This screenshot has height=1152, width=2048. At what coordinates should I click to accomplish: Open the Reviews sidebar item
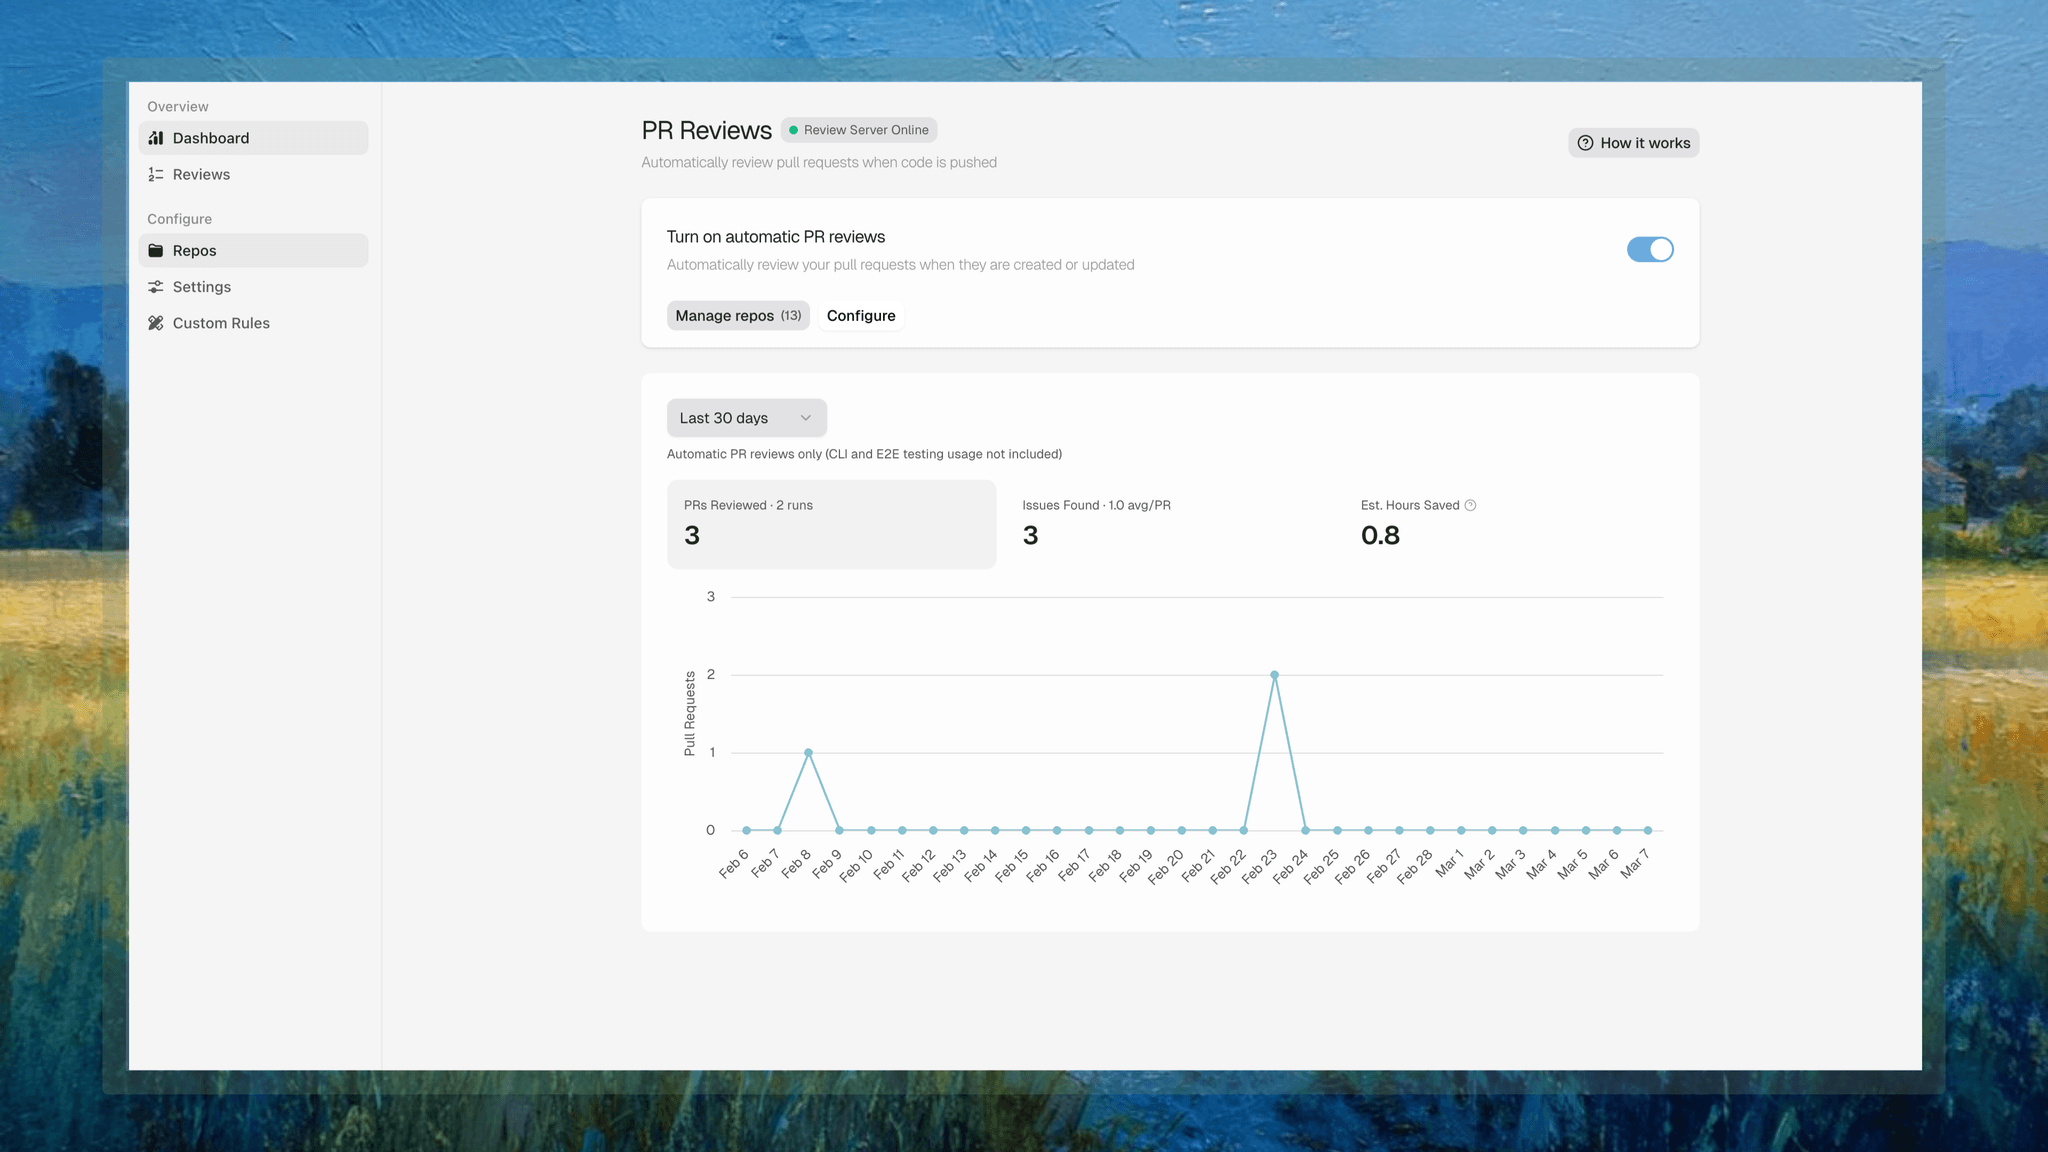(201, 174)
